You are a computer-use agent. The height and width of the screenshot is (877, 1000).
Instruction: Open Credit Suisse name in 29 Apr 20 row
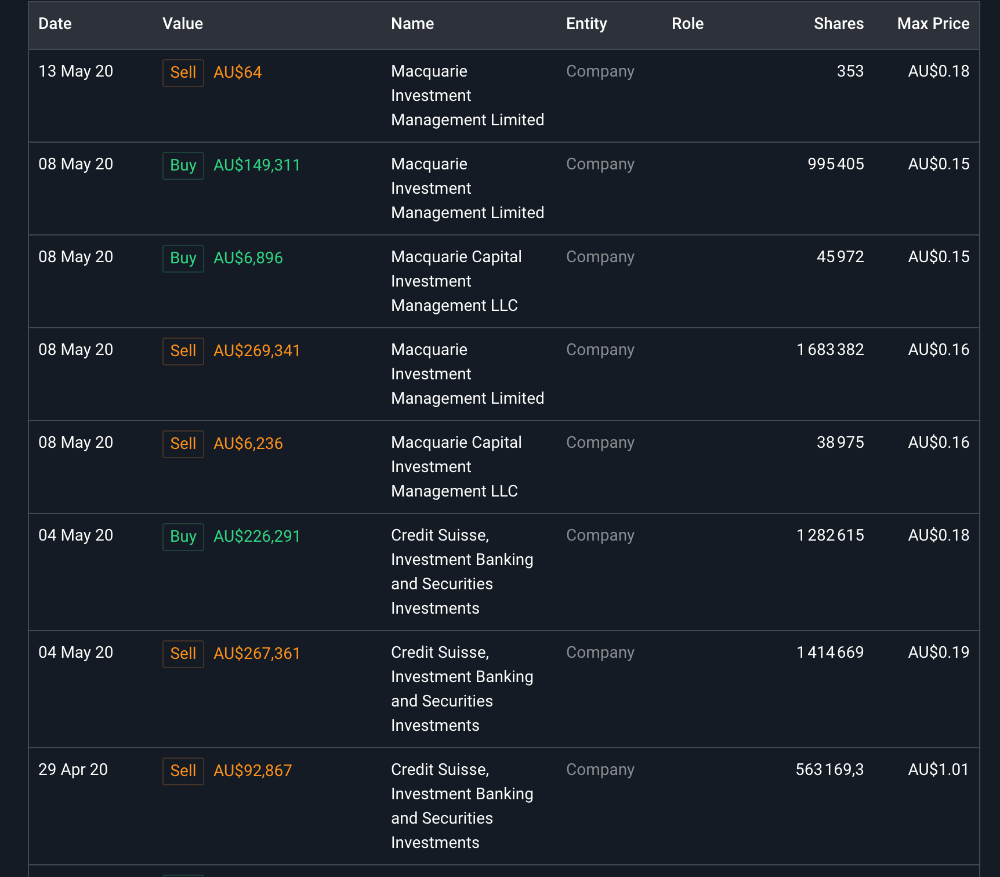click(461, 806)
